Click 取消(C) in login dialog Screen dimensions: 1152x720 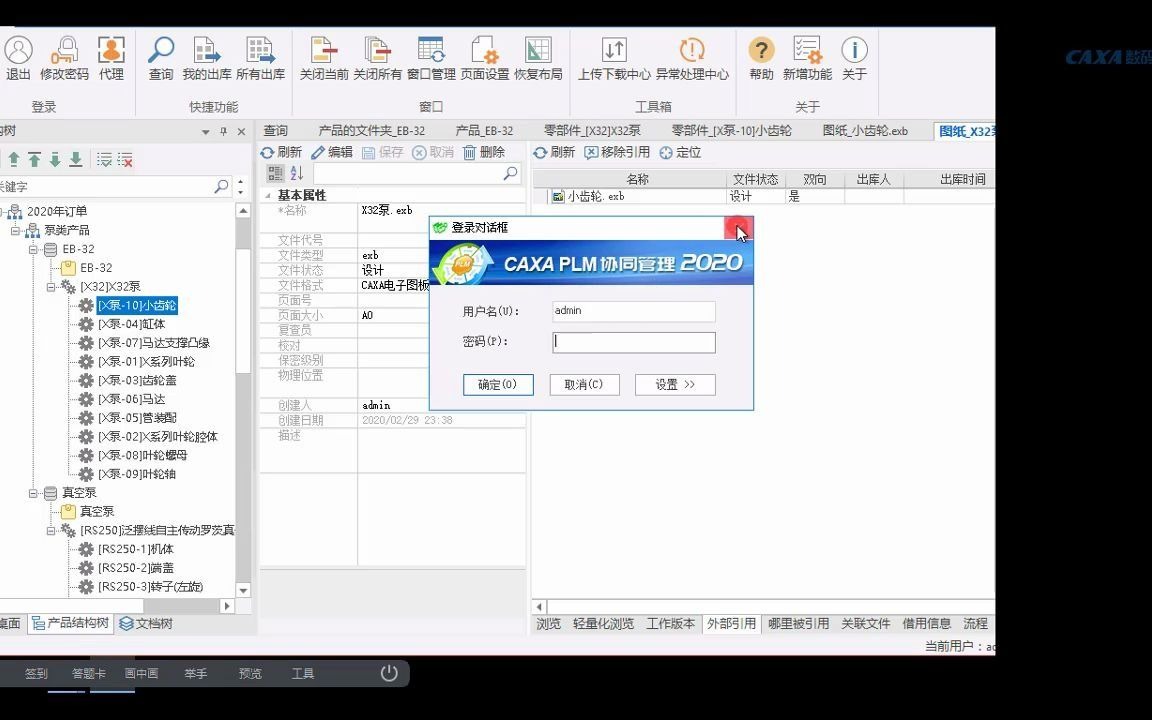(x=584, y=384)
